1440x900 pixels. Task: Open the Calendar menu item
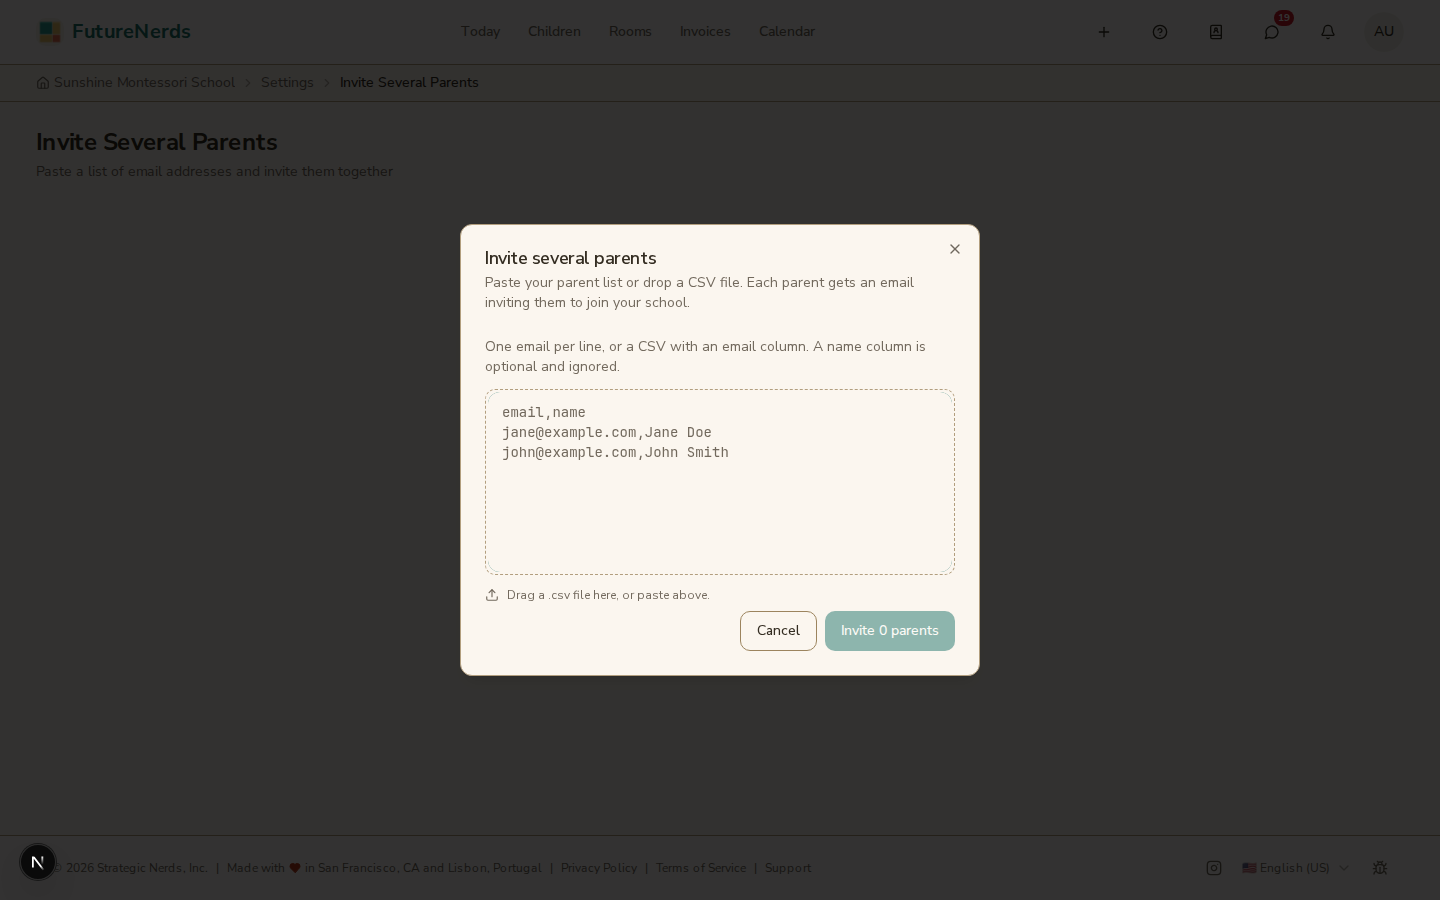pos(787,32)
